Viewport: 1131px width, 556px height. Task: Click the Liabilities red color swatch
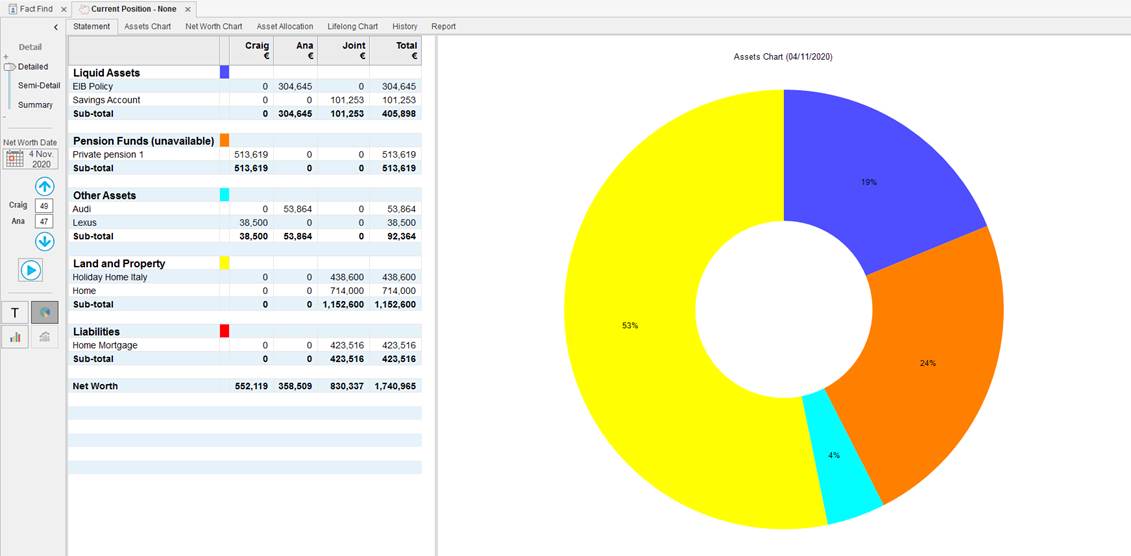(224, 331)
